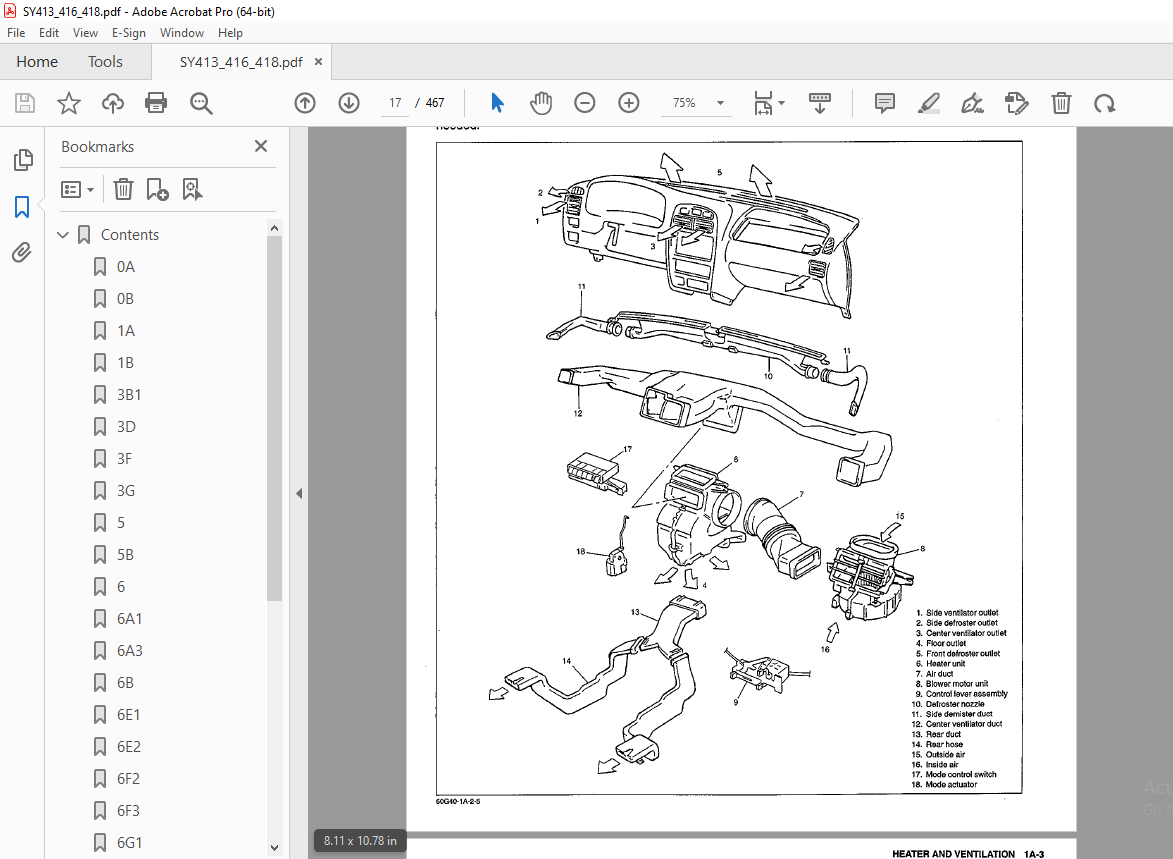The height and width of the screenshot is (859, 1173).
Task: Find the current bookmark icon
Action: coord(192,189)
